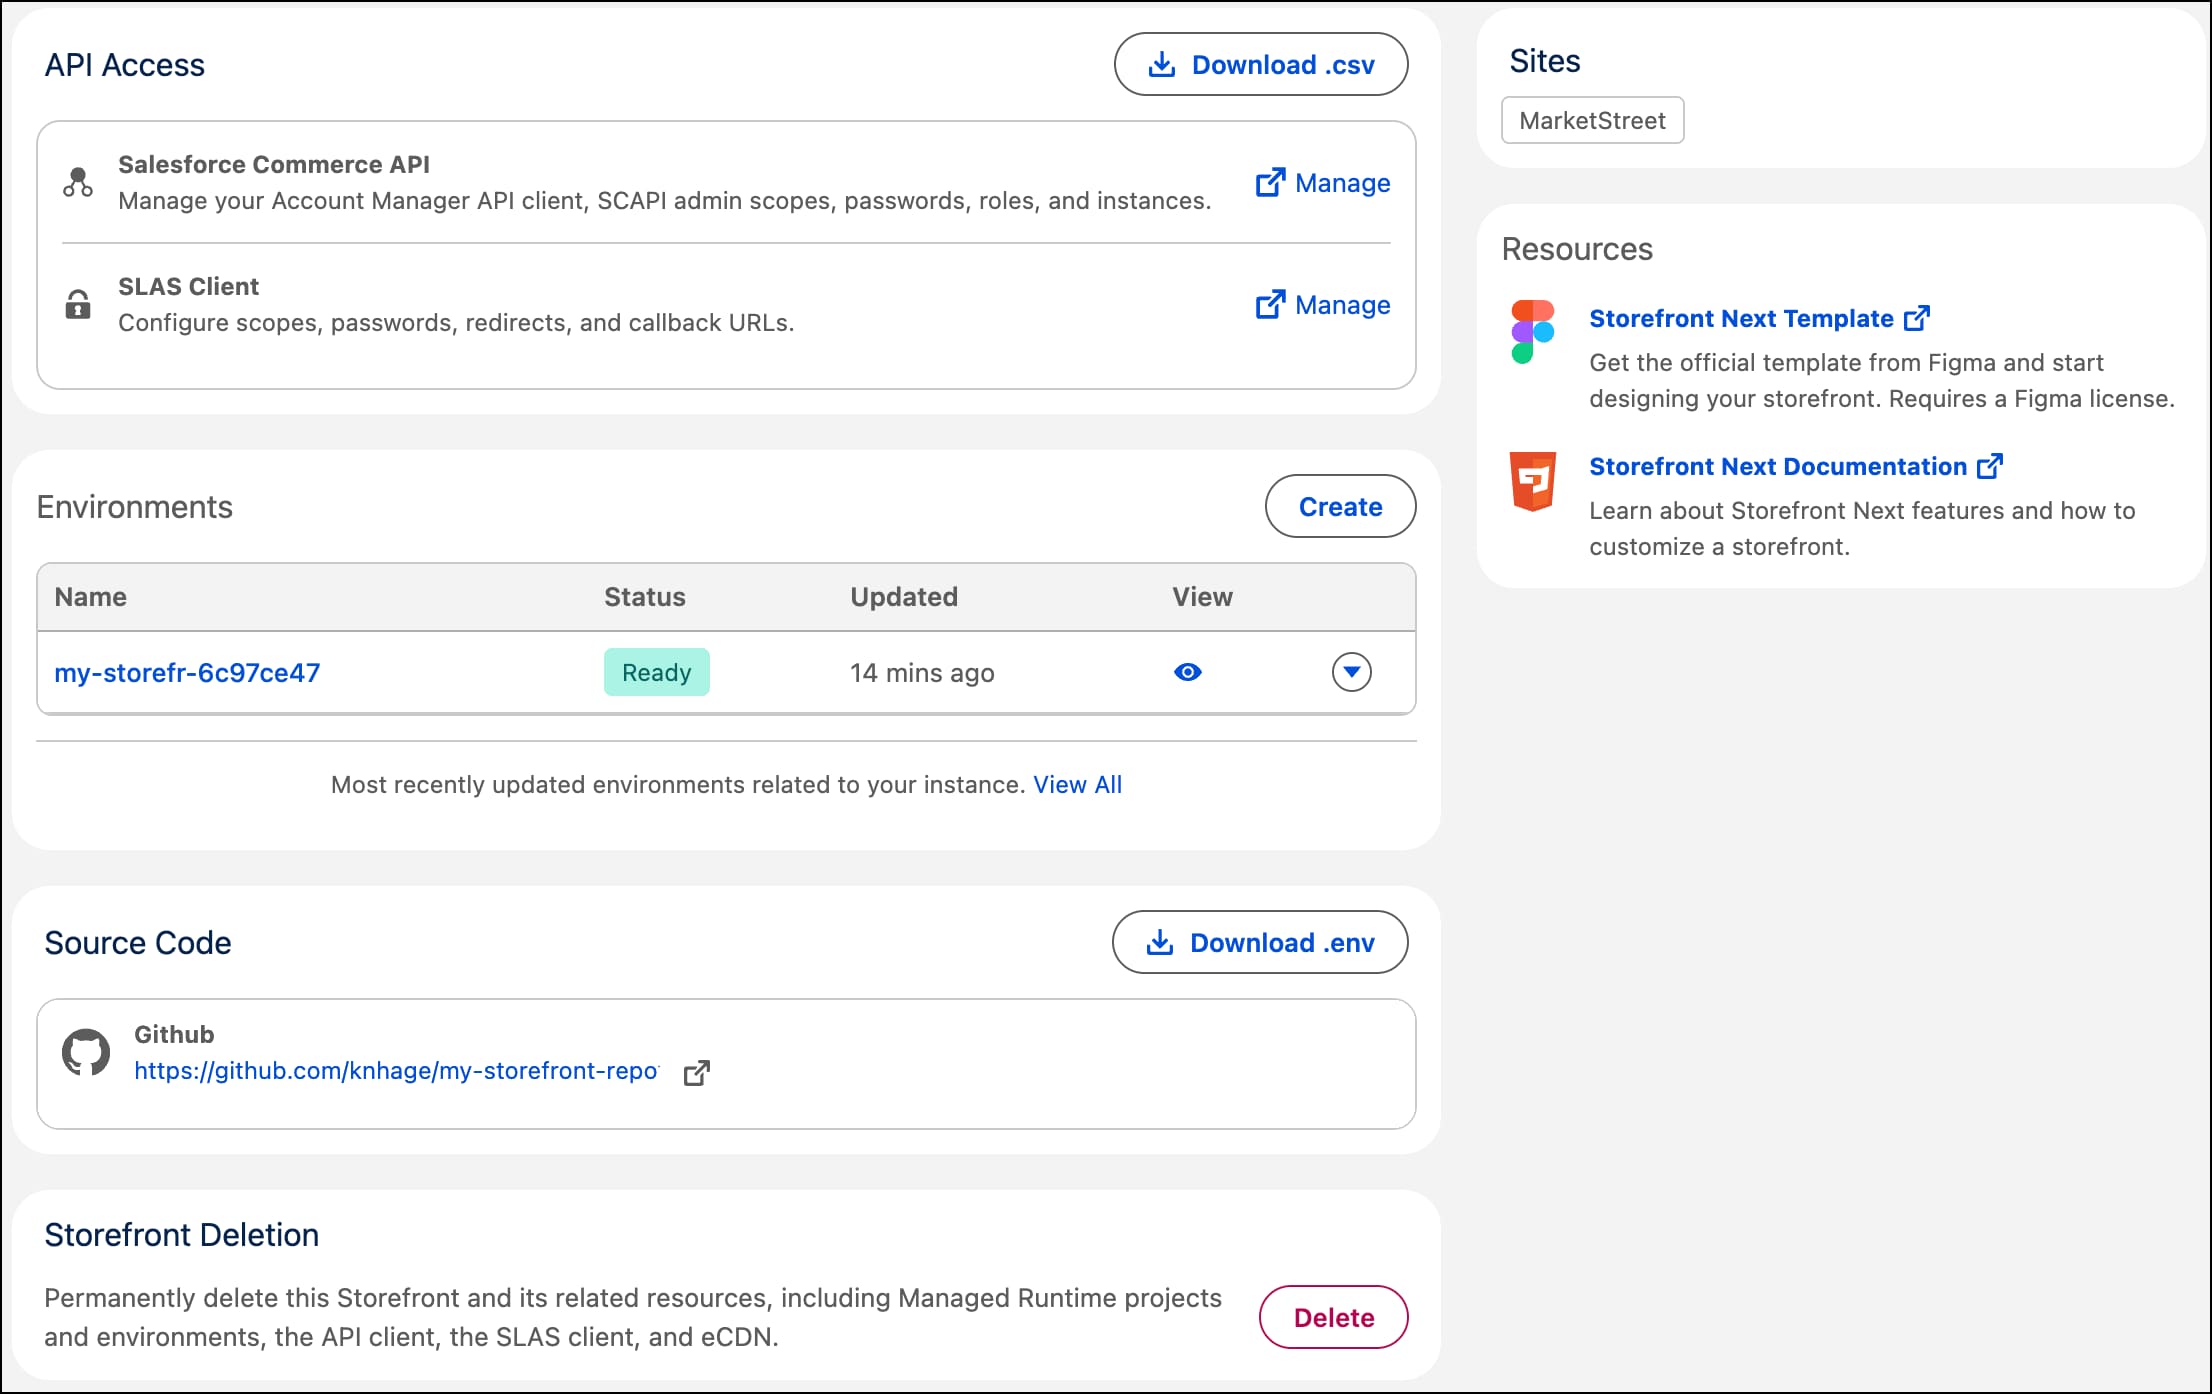Click the GitHub octocat logo icon
Viewport: 2212px width, 1394px height.
coord(86,1052)
